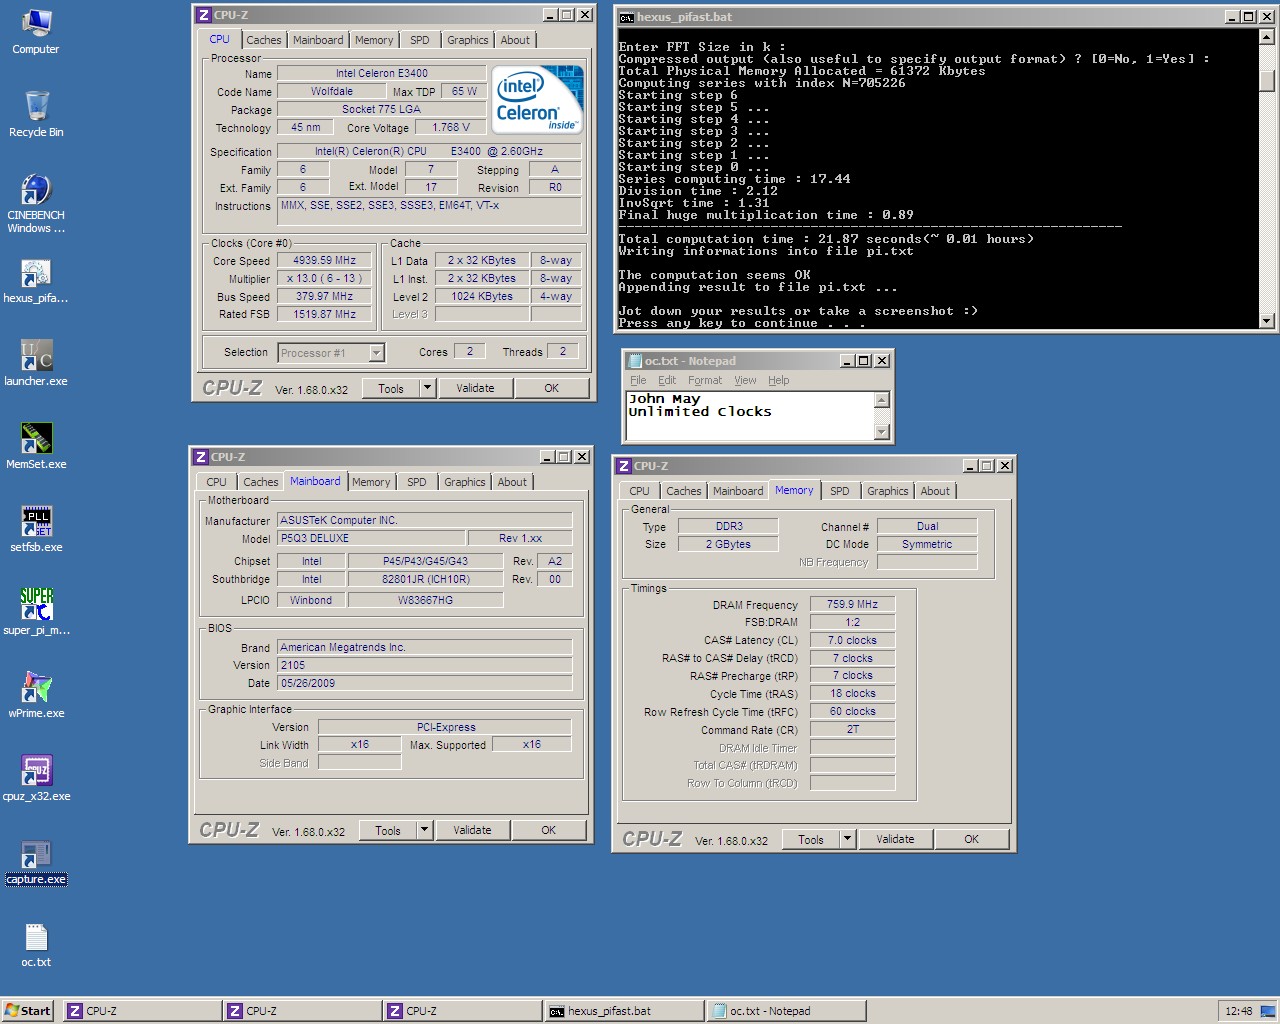Click console window scroll down arrow

pos(1267,321)
